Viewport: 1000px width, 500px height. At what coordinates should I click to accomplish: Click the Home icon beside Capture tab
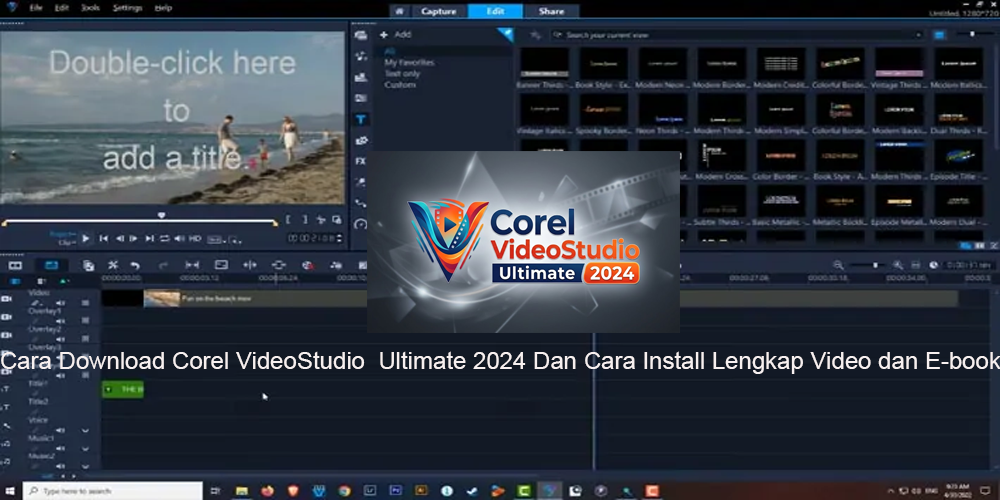point(399,11)
